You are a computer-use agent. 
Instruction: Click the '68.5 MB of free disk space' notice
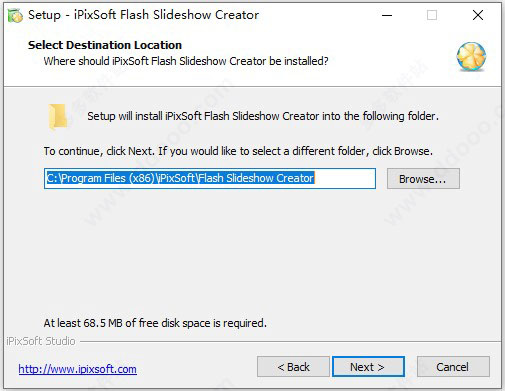(x=155, y=323)
